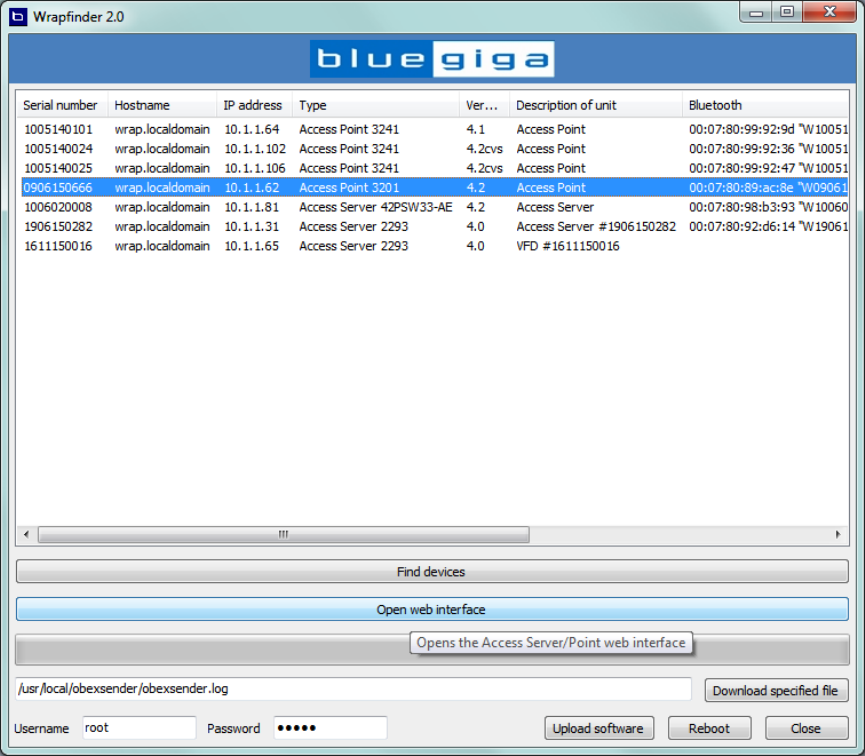This screenshot has height=756, width=865.
Task: Click the horizontal scrollbar thumb
Action: [x=284, y=534]
